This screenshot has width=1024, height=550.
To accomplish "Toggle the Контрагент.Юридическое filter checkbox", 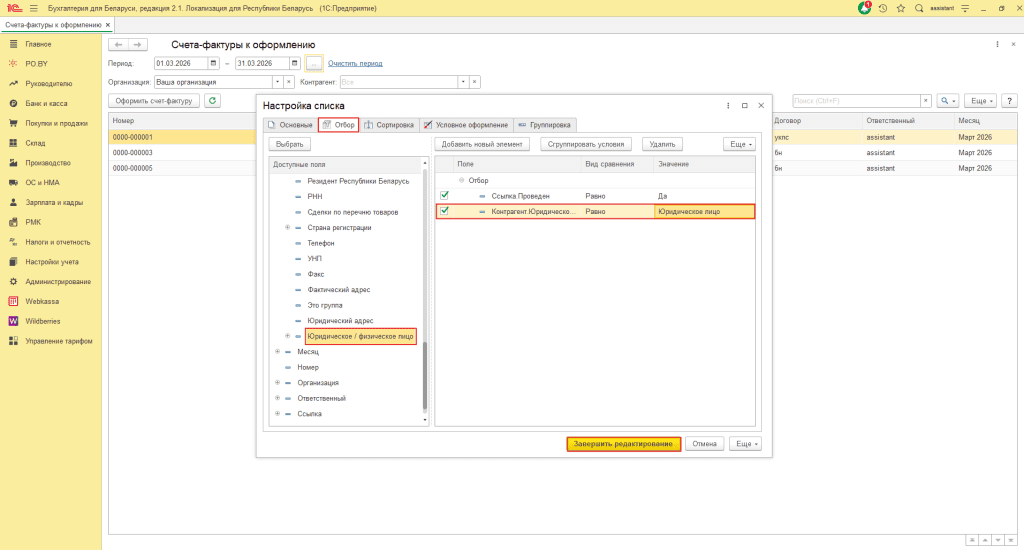I will click(x=445, y=211).
